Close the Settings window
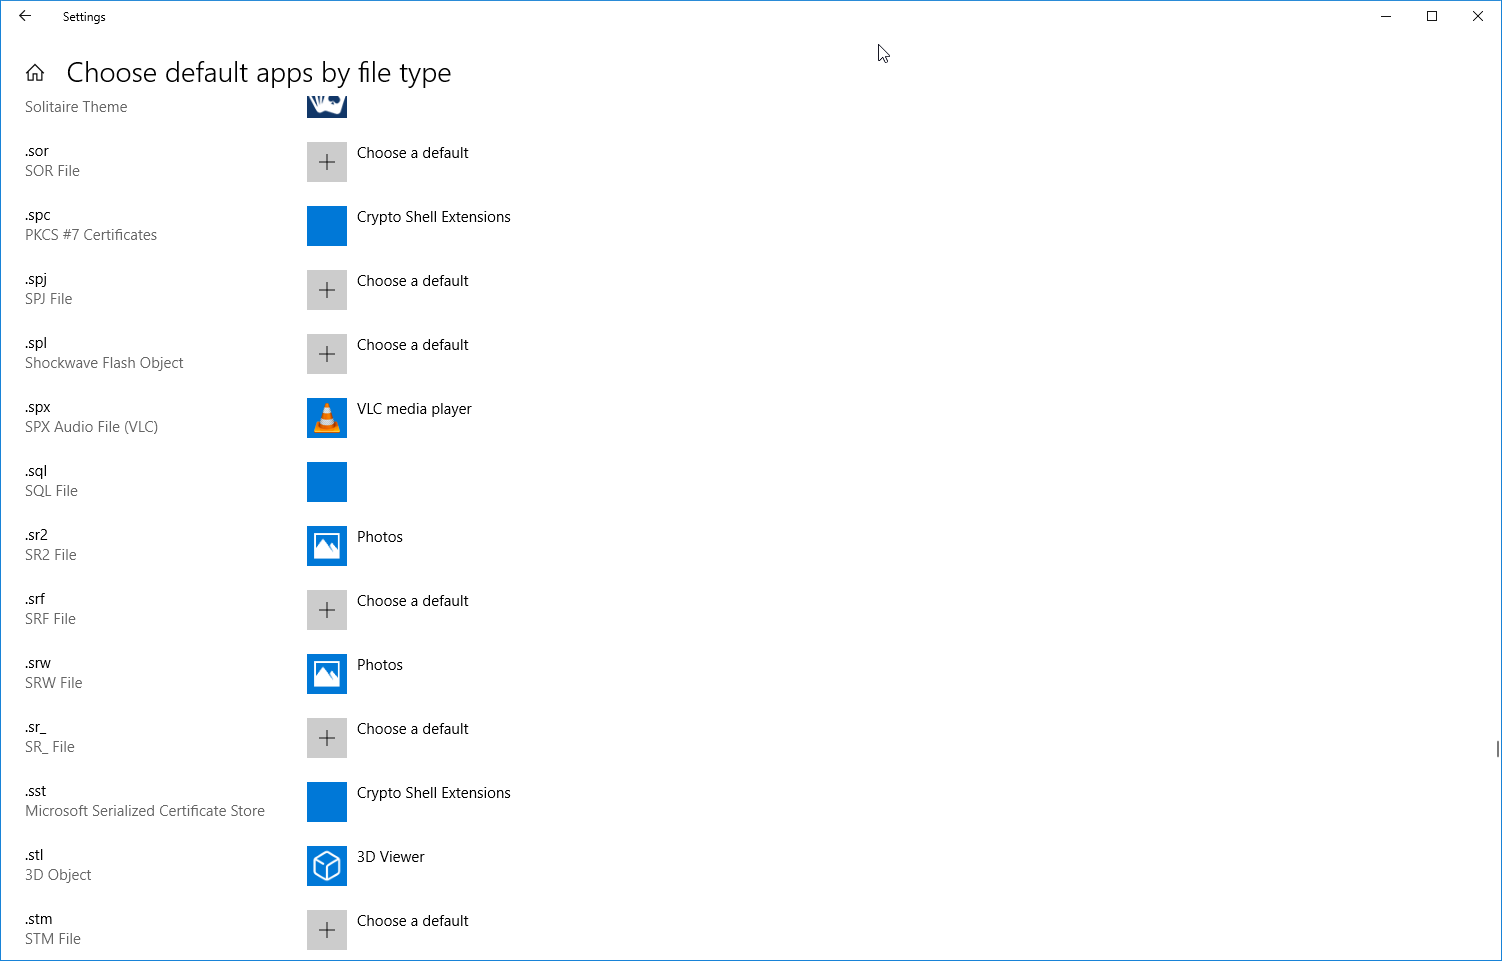1502x961 pixels. pos(1478,16)
